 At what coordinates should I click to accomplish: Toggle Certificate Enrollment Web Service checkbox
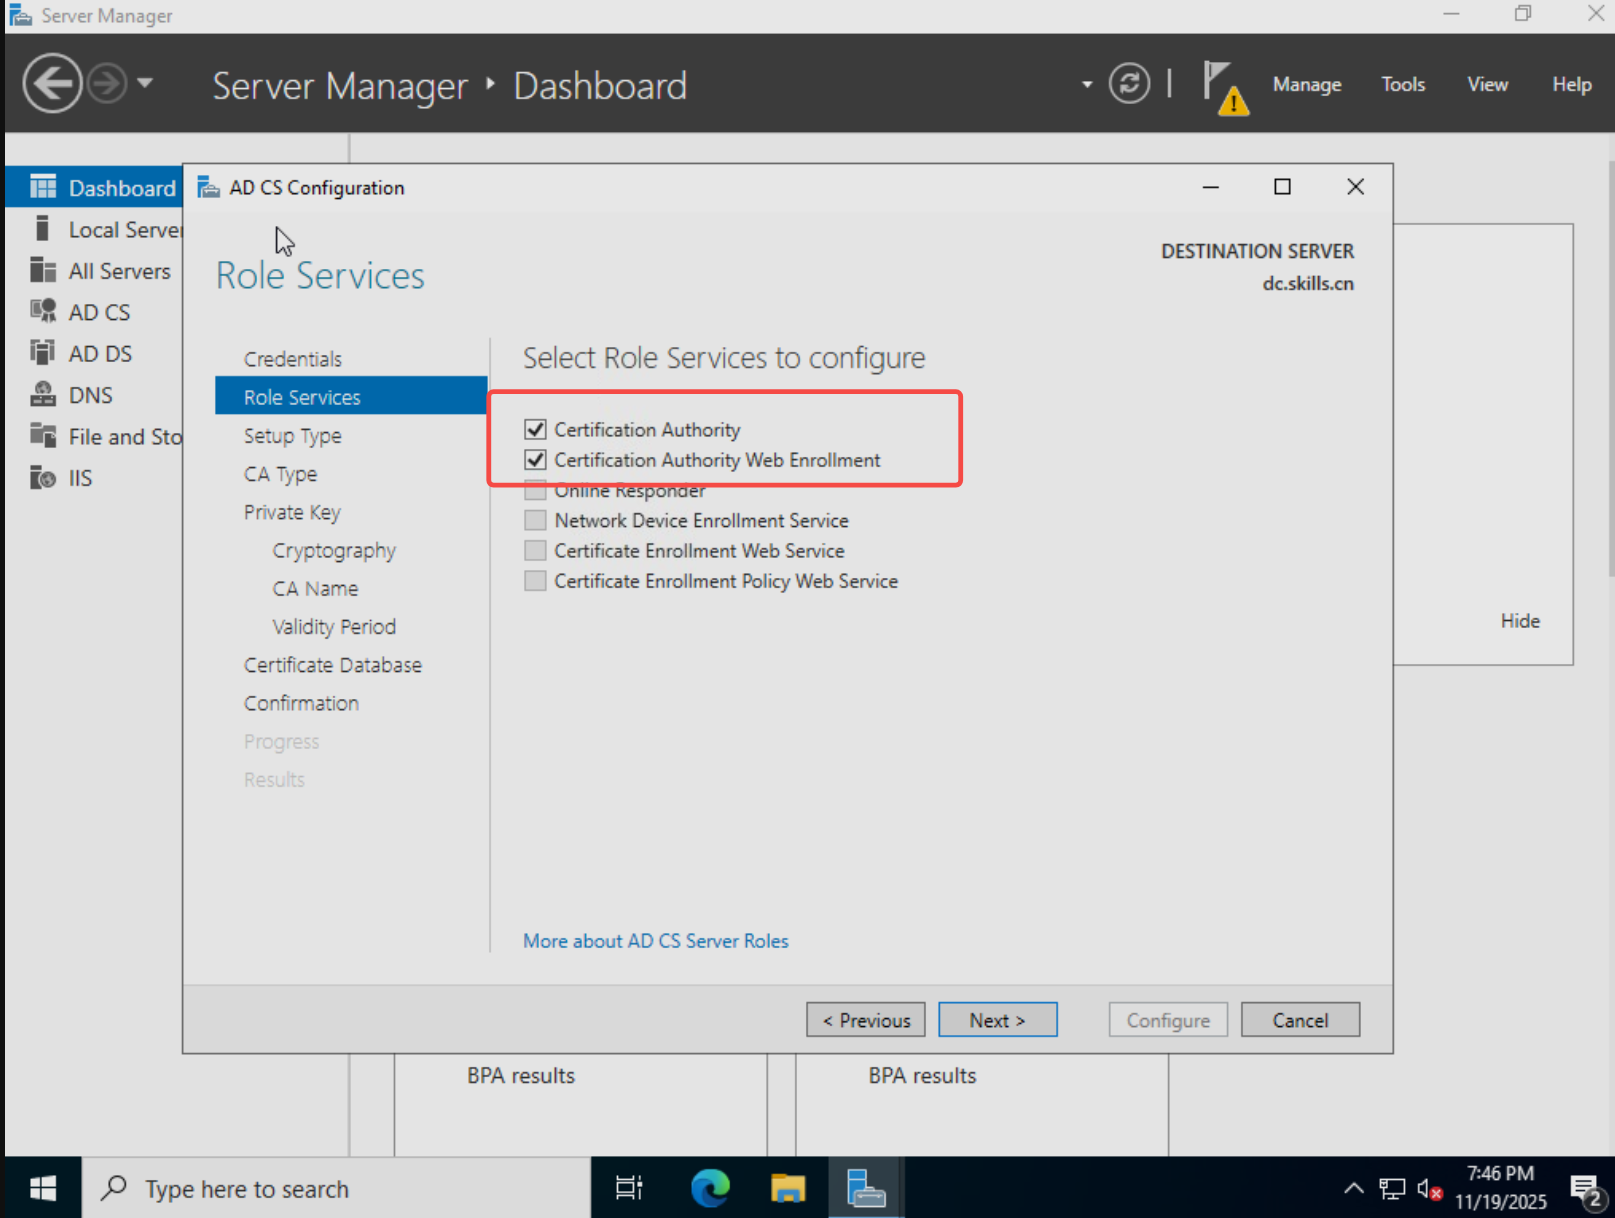535,551
